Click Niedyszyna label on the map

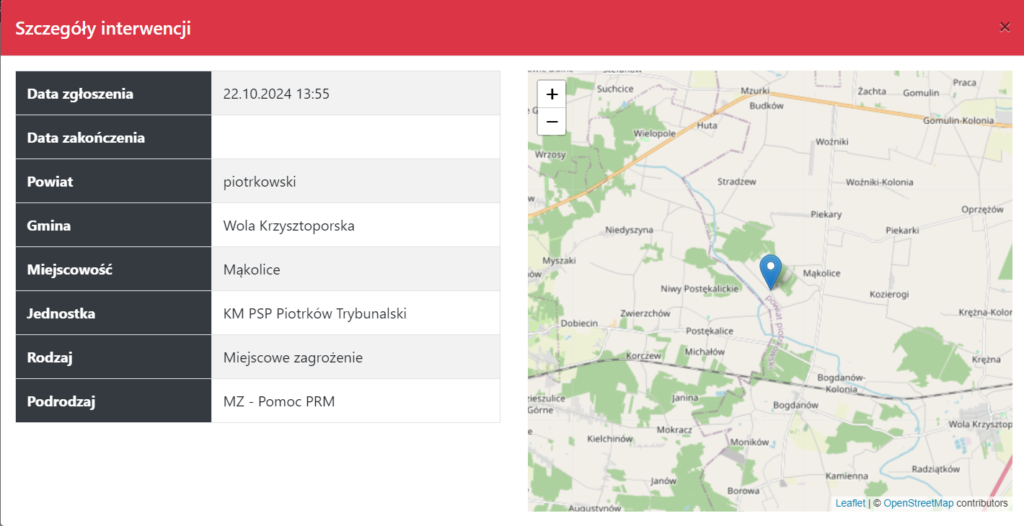pyautogui.click(x=629, y=230)
